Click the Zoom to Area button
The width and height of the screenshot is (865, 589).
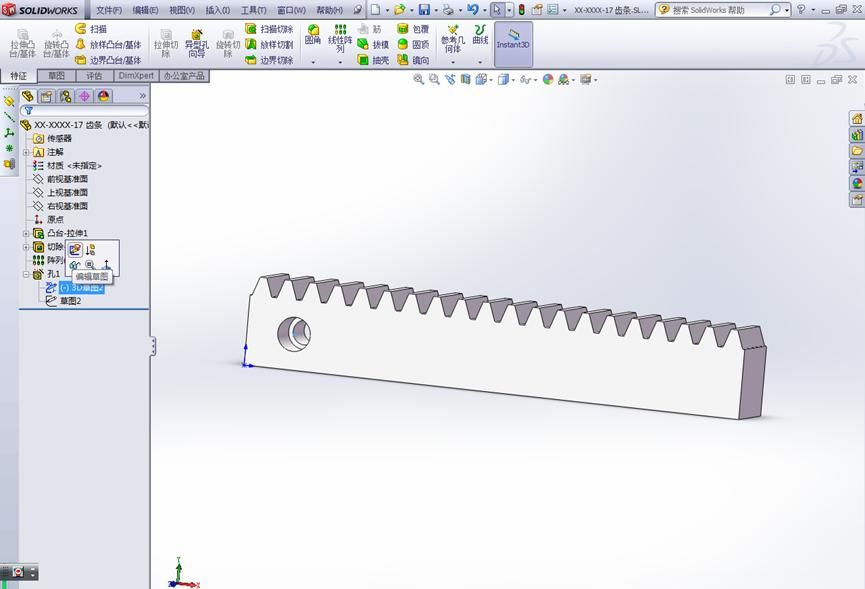[x=433, y=78]
